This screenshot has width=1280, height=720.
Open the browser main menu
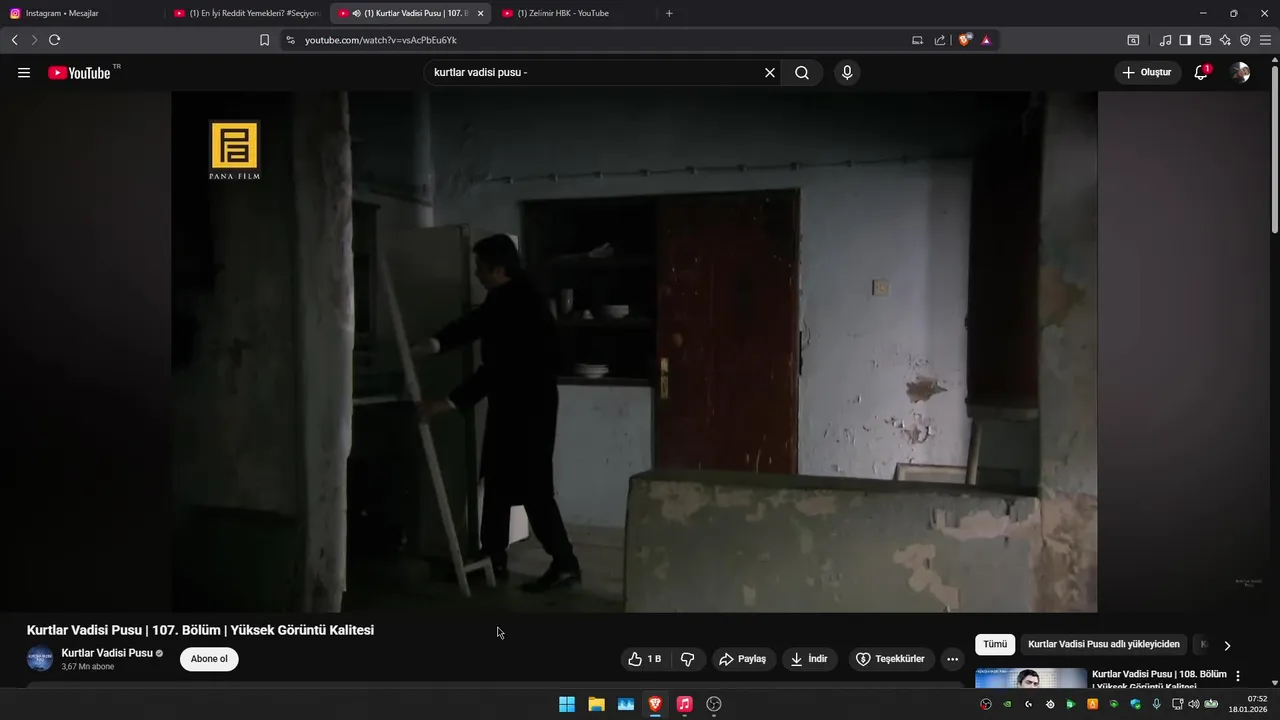point(1265,40)
